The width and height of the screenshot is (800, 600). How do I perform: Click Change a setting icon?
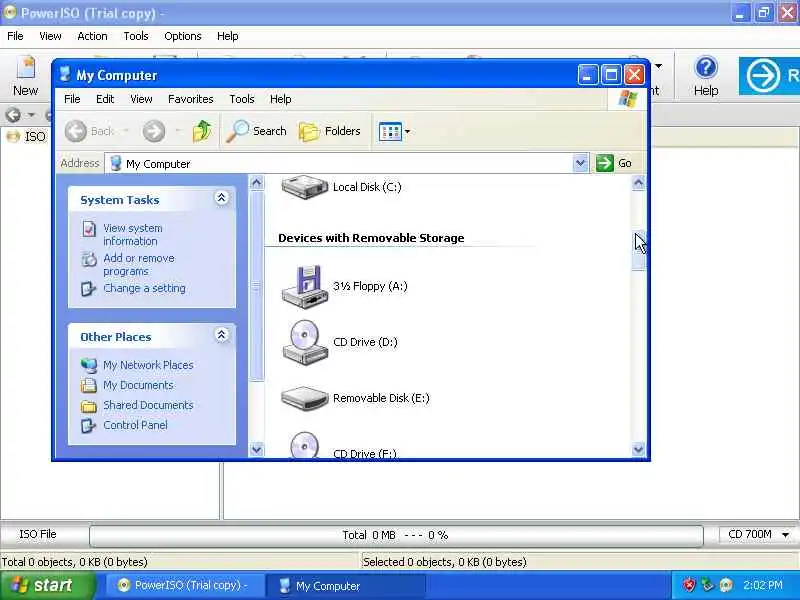(x=88, y=289)
